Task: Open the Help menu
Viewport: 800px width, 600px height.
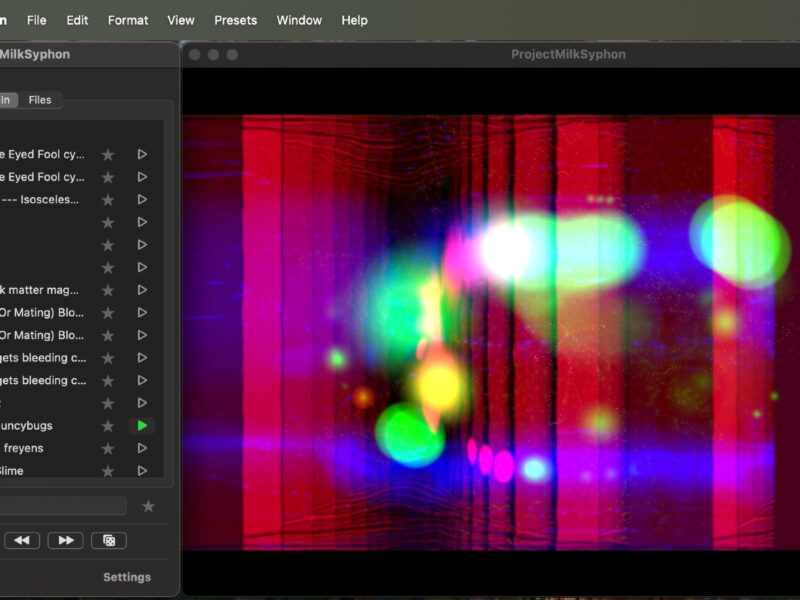Action: click(x=354, y=20)
